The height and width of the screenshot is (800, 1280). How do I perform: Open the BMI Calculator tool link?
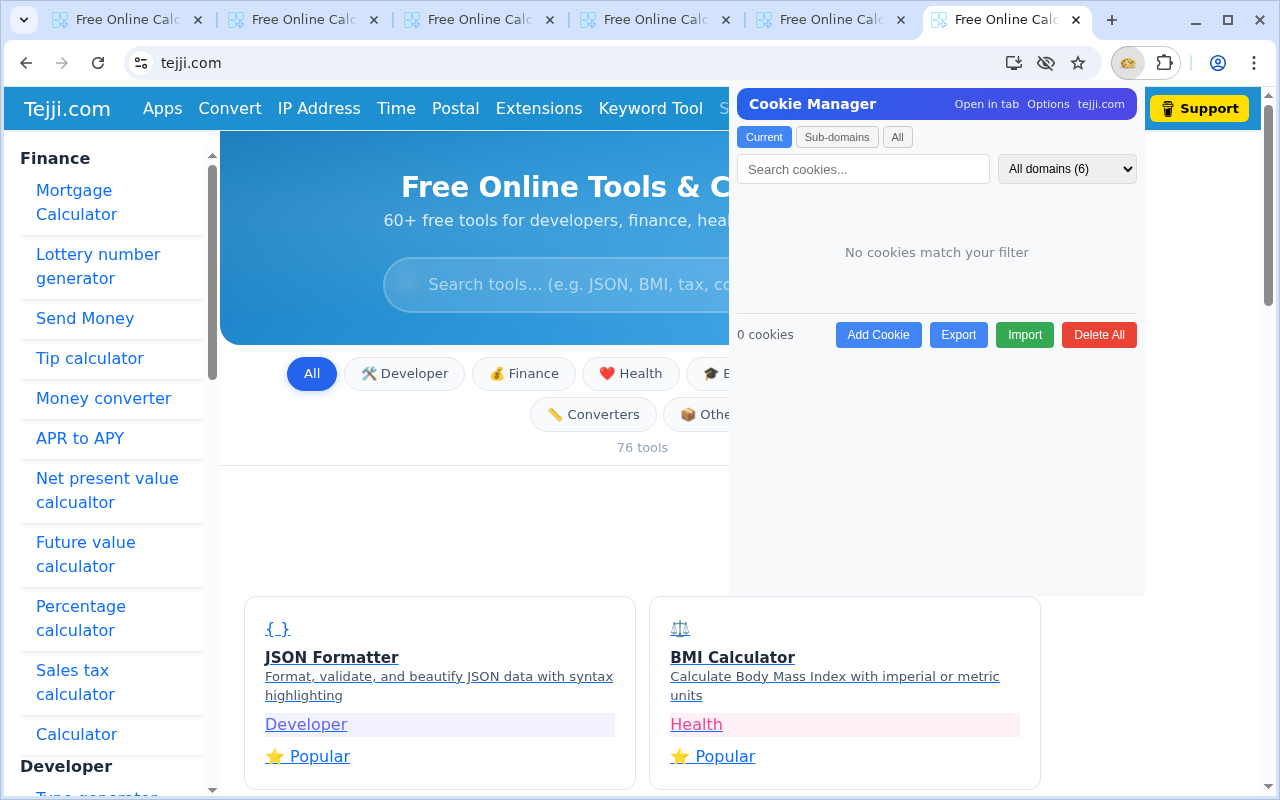coord(732,657)
